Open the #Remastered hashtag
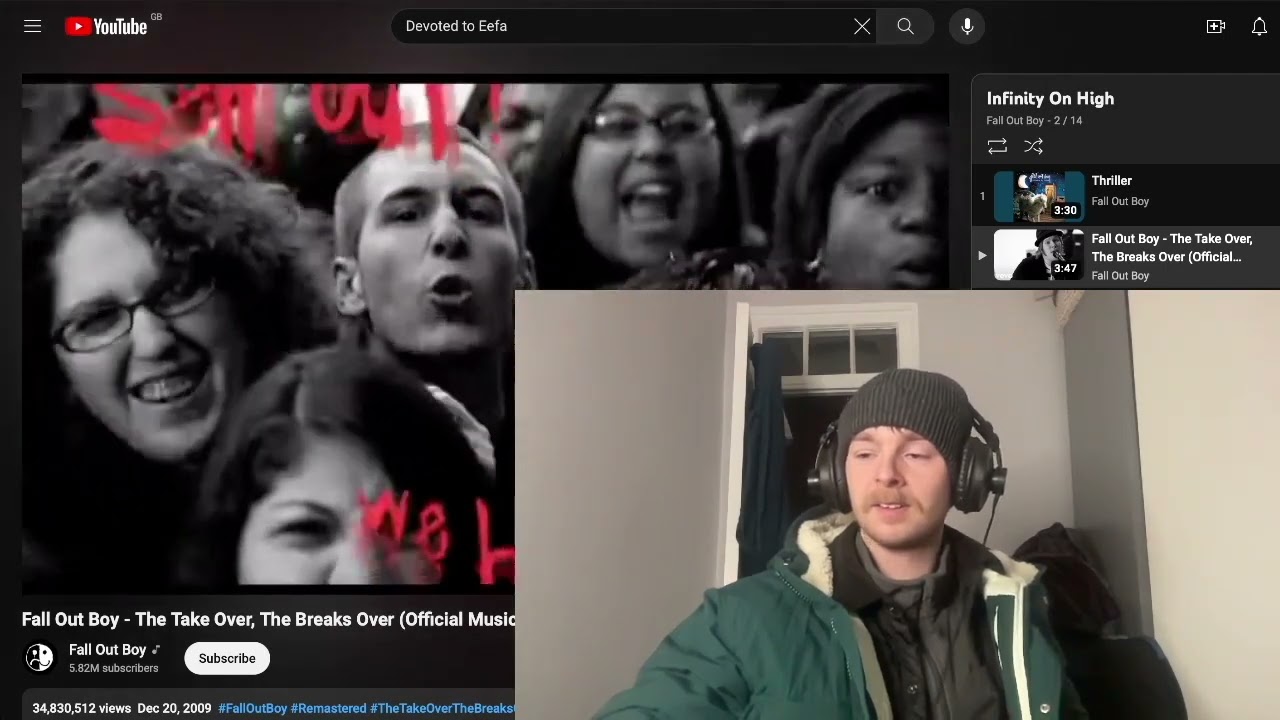Image resolution: width=1280 pixels, height=720 pixels. tap(328, 708)
